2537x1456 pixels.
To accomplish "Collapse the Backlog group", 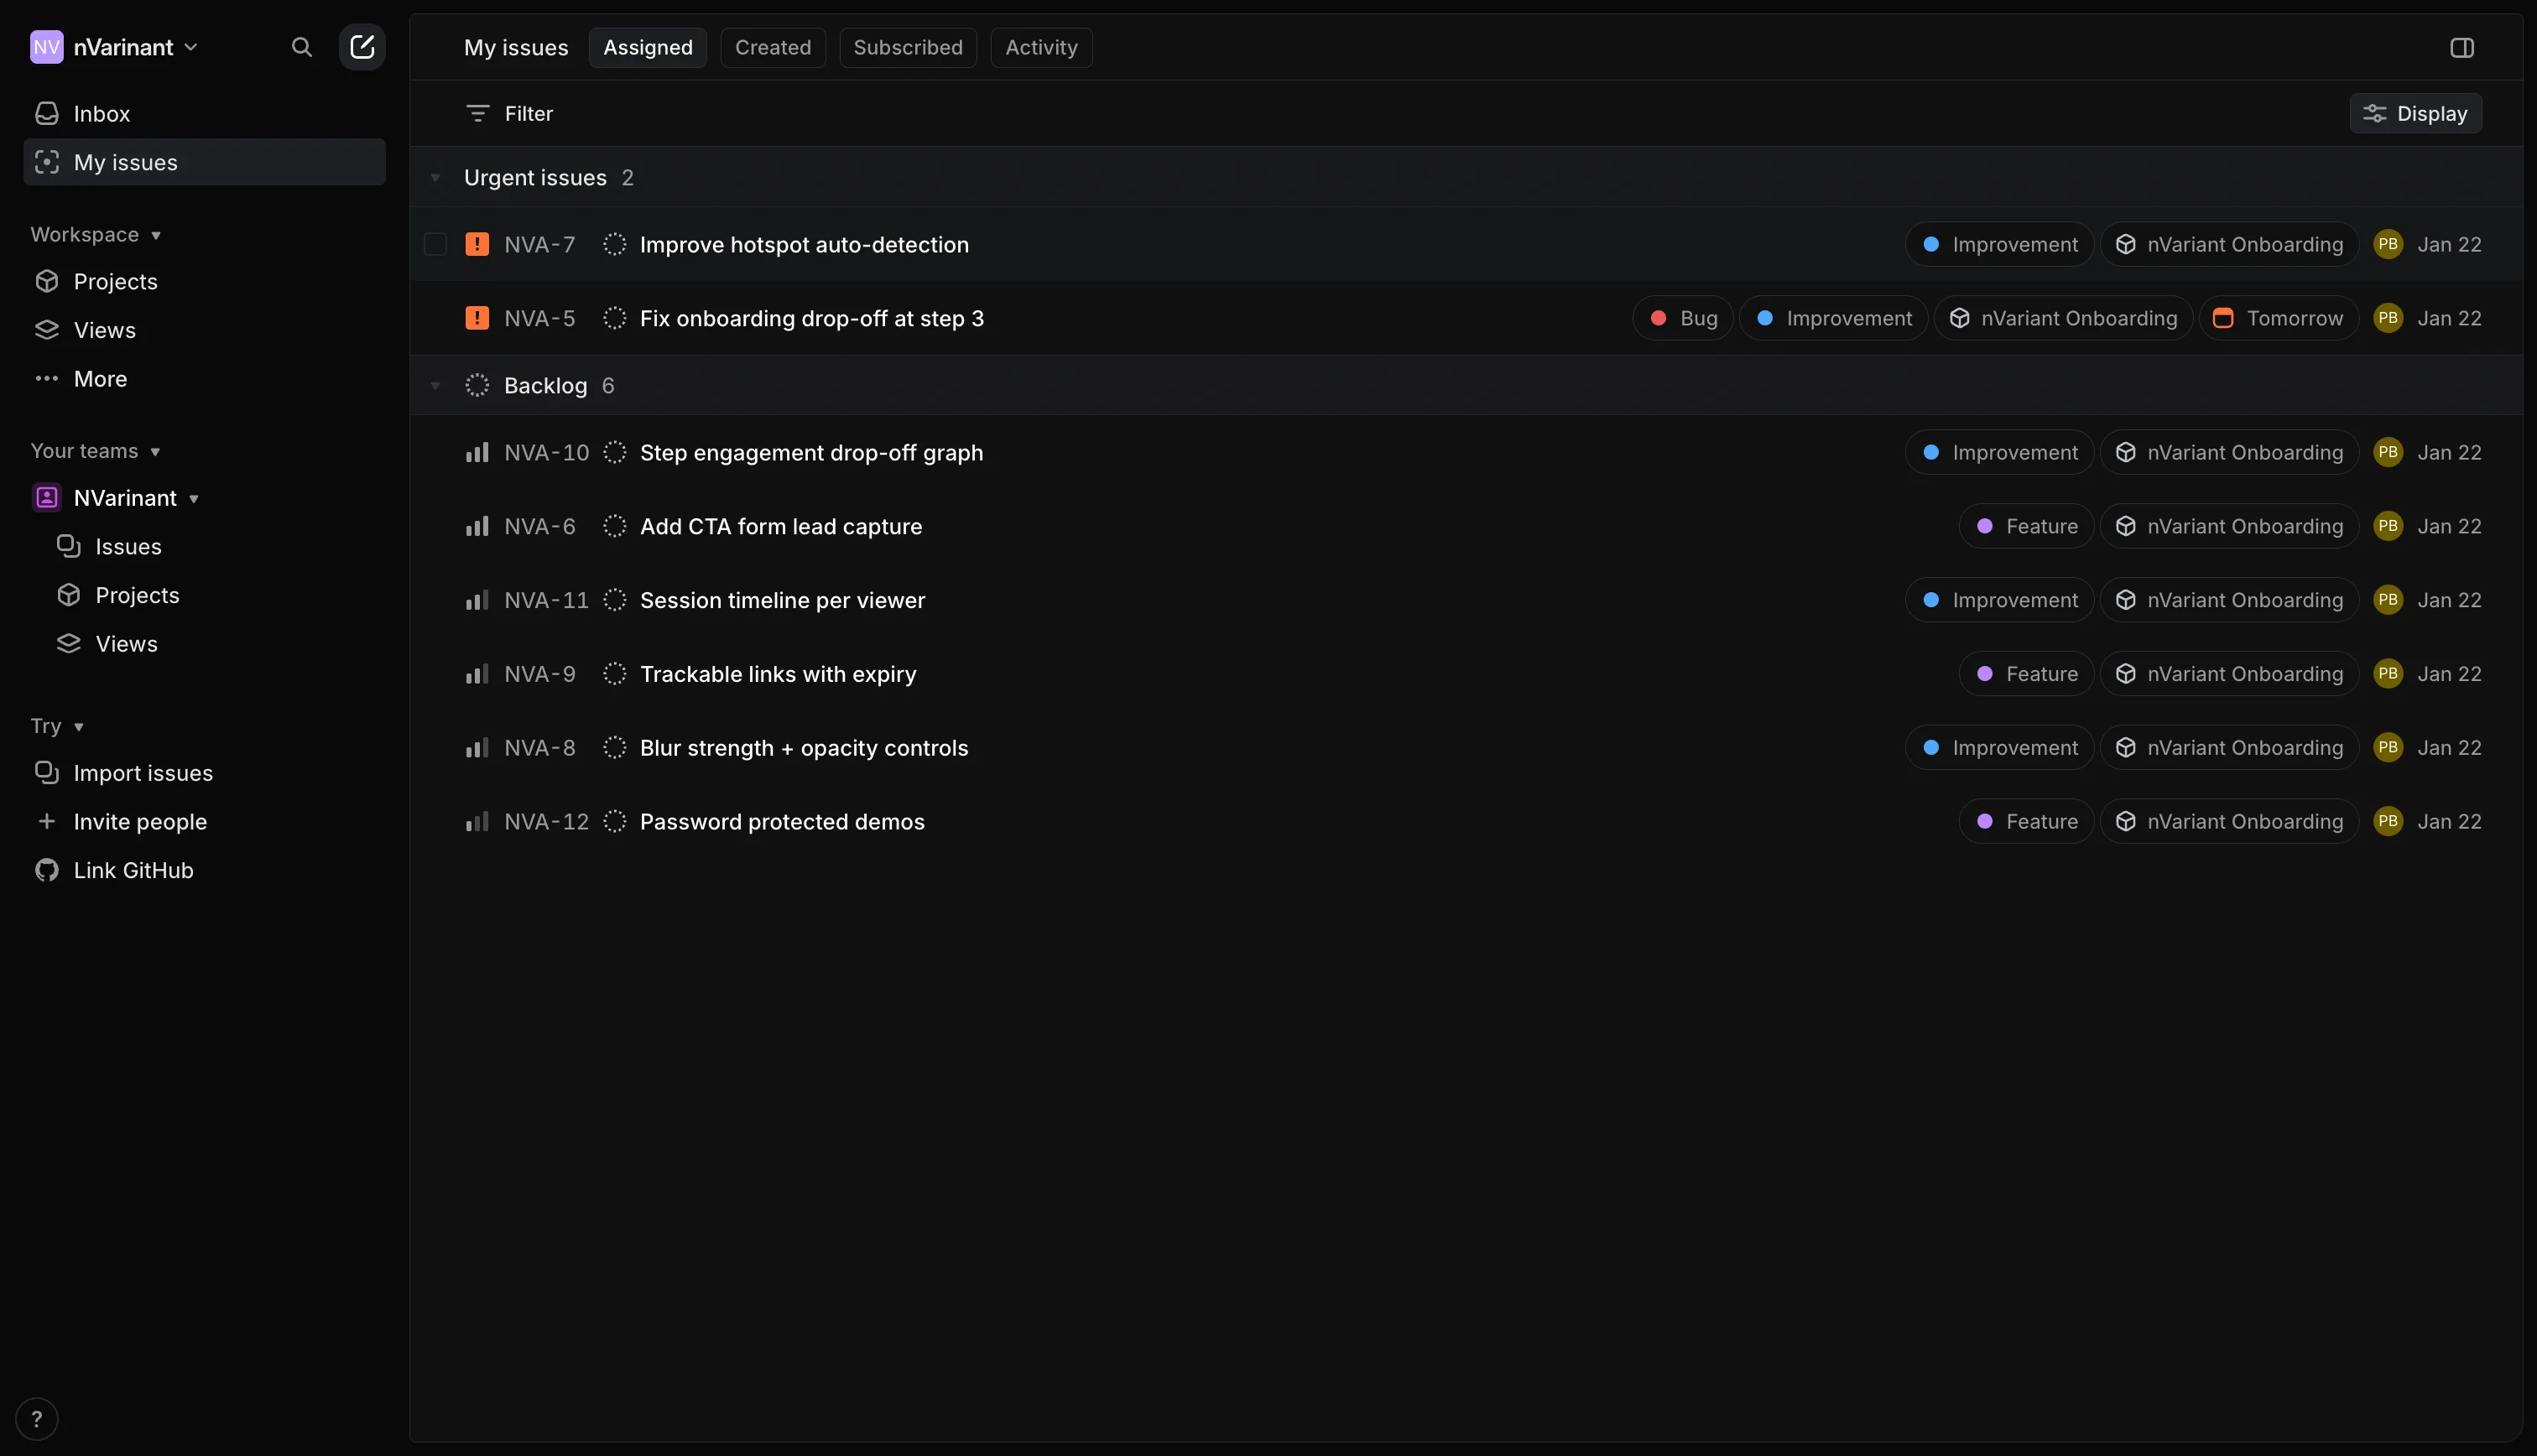I will tap(435, 386).
